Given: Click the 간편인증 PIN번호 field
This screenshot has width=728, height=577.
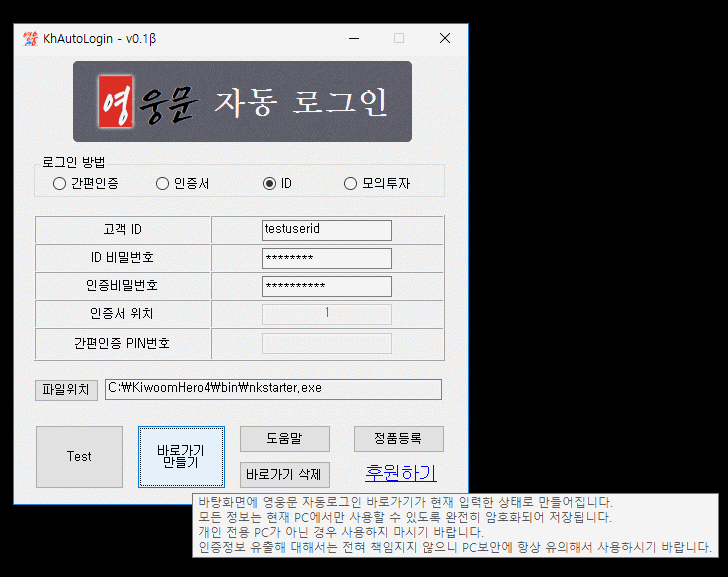Looking at the screenshot, I should click(326, 343).
